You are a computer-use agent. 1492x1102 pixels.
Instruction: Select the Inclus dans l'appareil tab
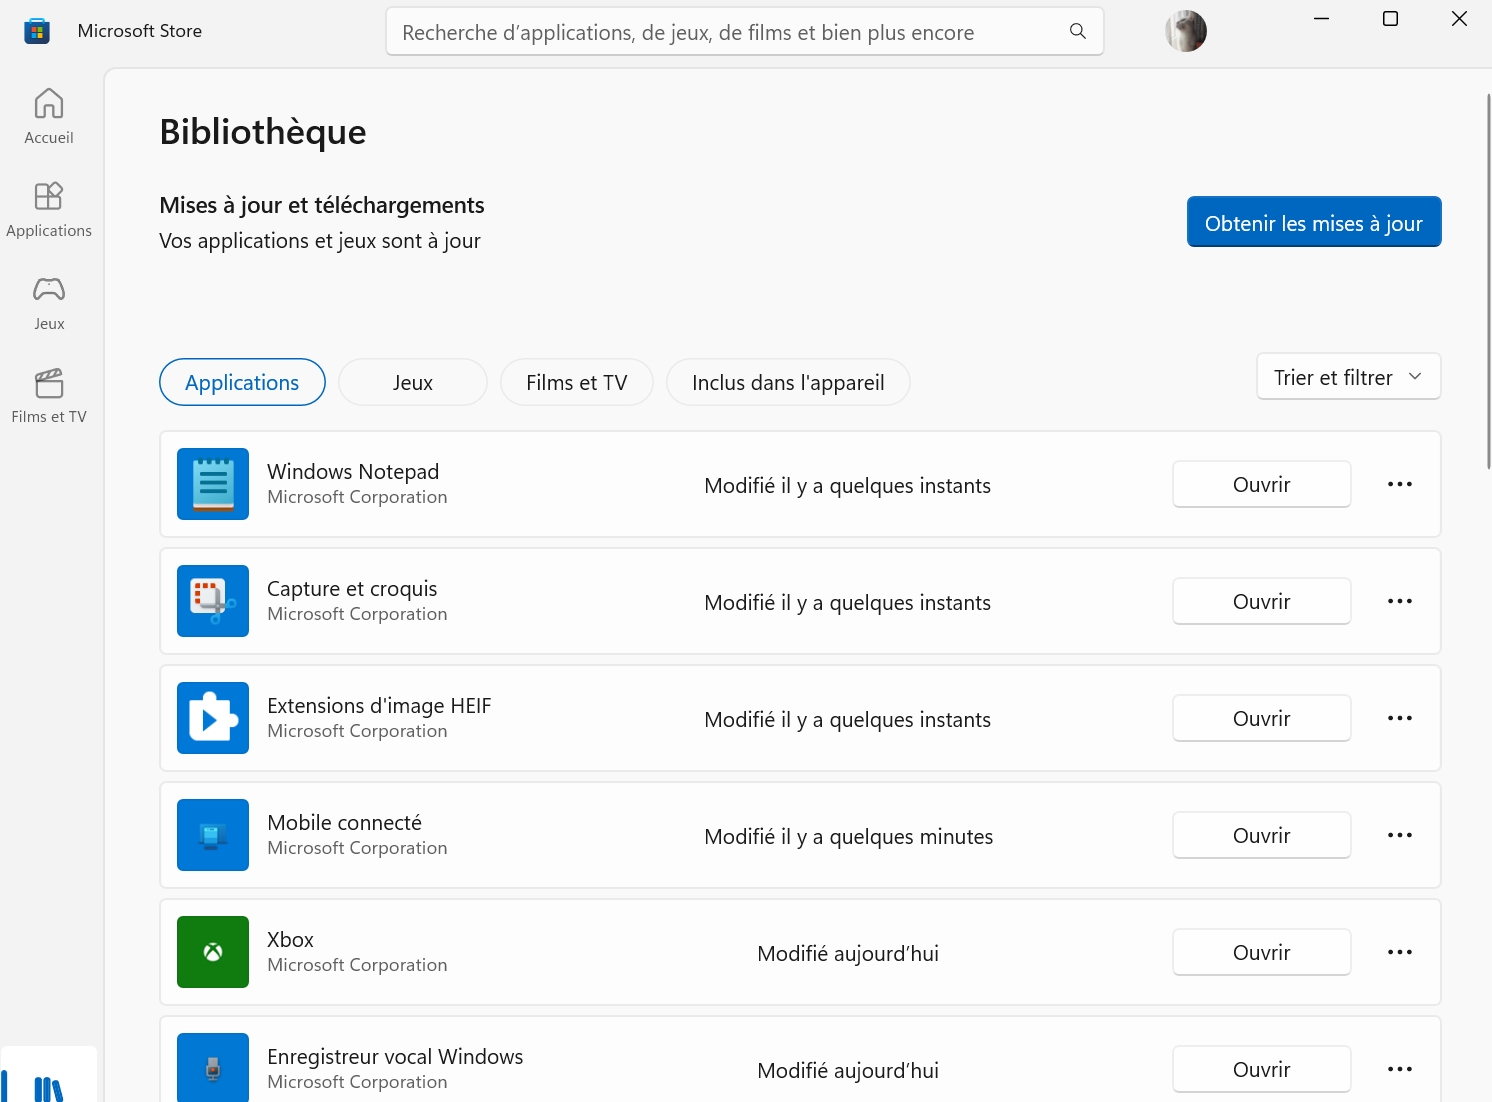(x=787, y=383)
